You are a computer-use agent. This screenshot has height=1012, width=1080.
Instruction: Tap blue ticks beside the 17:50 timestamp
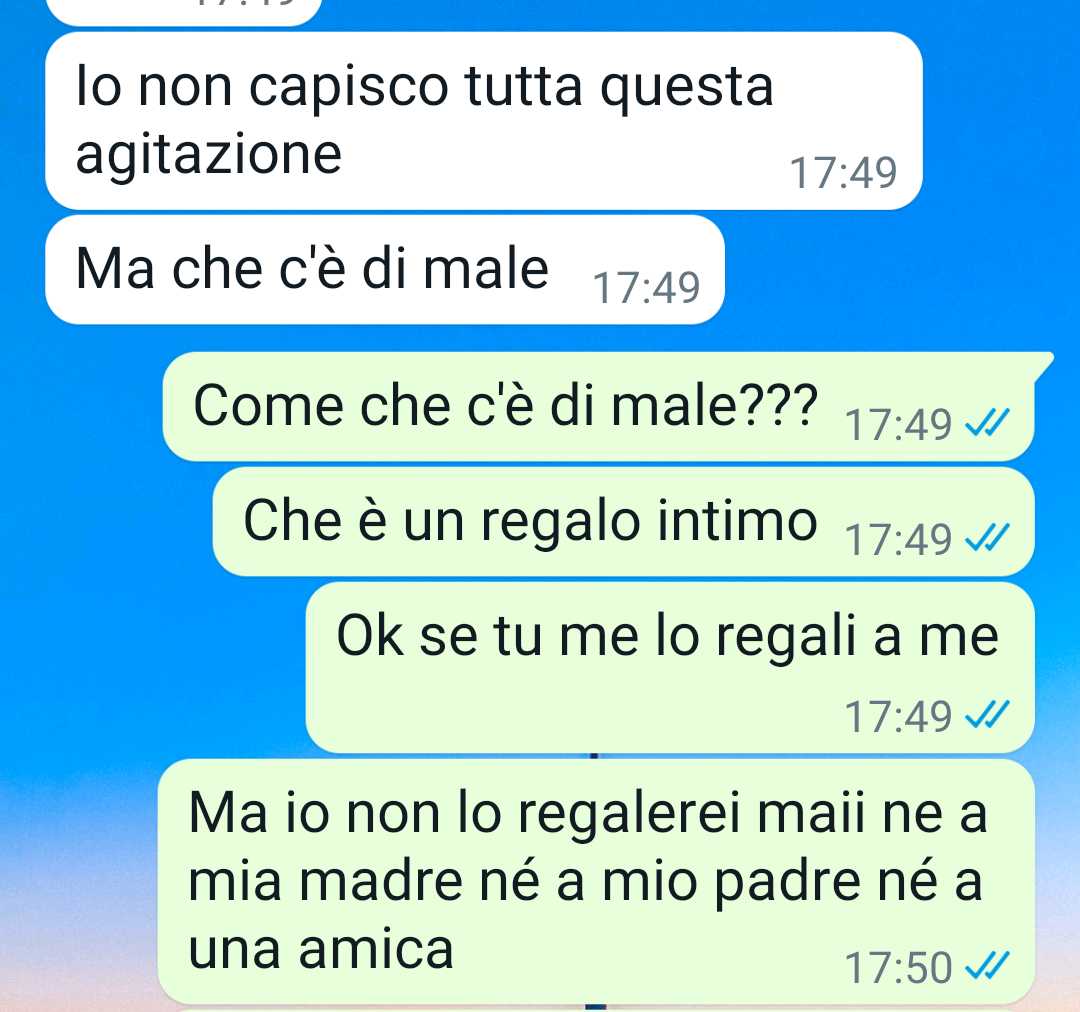tap(987, 965)
